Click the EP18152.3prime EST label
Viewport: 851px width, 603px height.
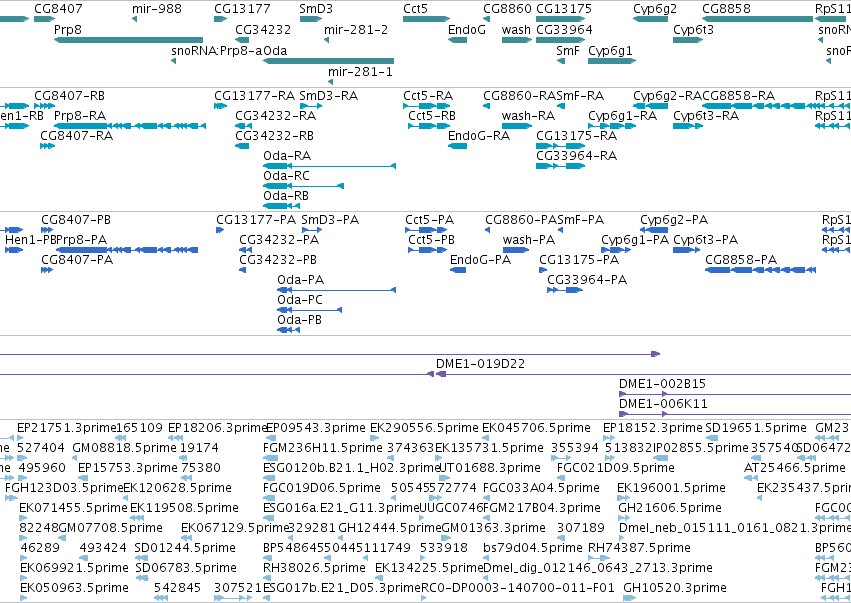tap(652, 428)
